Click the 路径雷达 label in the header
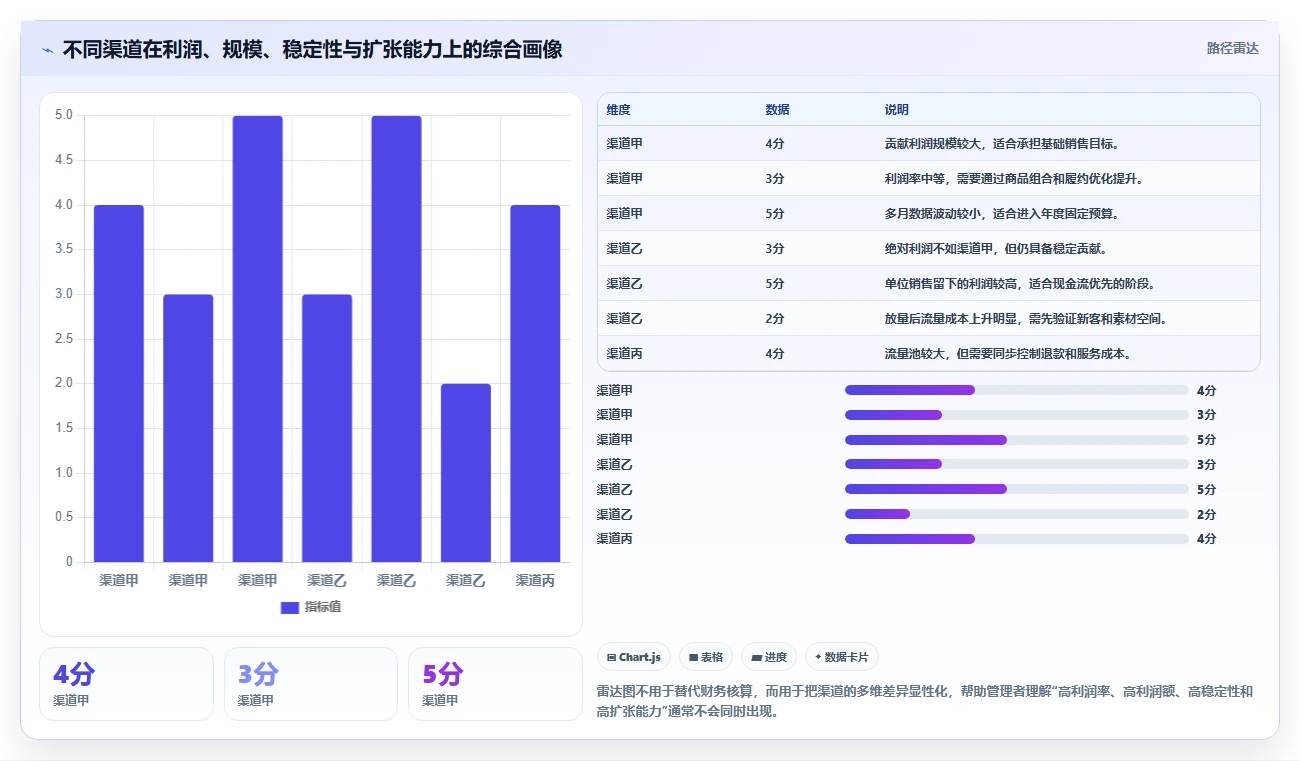 [1232, 48]
